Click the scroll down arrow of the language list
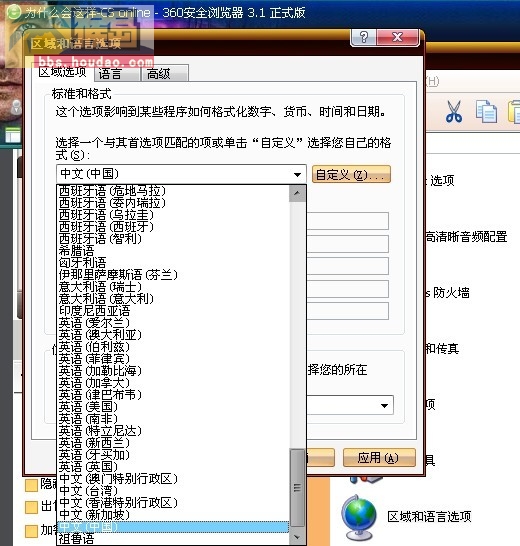 [x=297, y=537]
